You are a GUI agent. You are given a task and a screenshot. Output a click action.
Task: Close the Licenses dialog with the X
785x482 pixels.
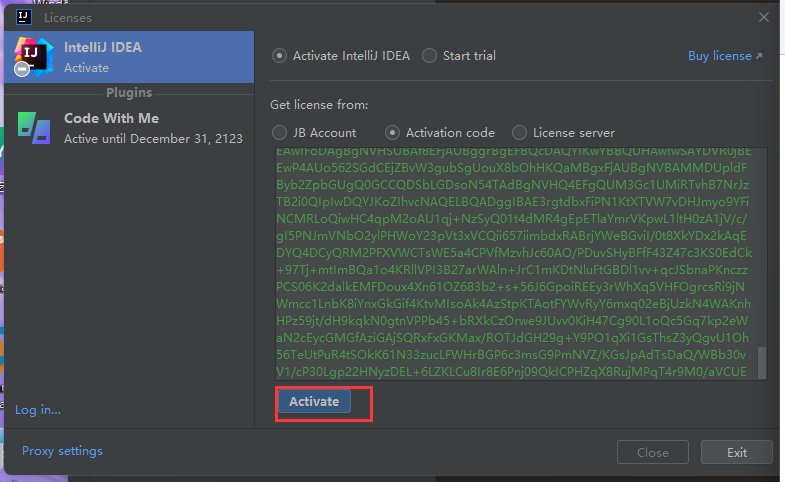click(x=763, y=17)
